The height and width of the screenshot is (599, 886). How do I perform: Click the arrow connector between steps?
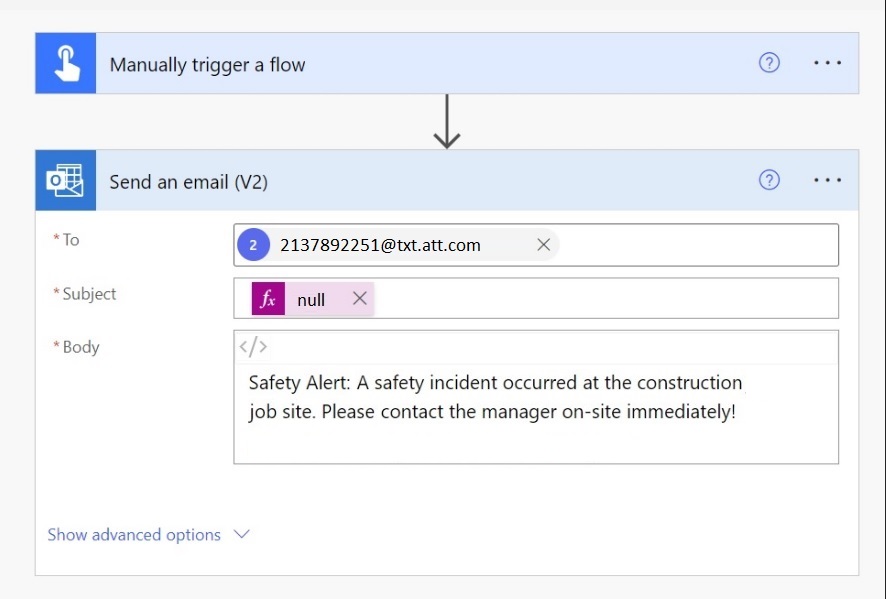click(x=447, y=121)
